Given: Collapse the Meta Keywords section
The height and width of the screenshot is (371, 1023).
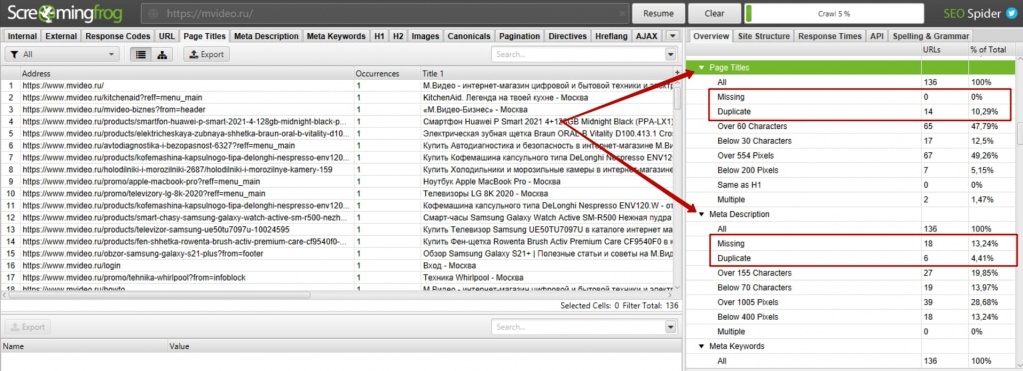Looking at the screenshot, I should coord(702,346).
